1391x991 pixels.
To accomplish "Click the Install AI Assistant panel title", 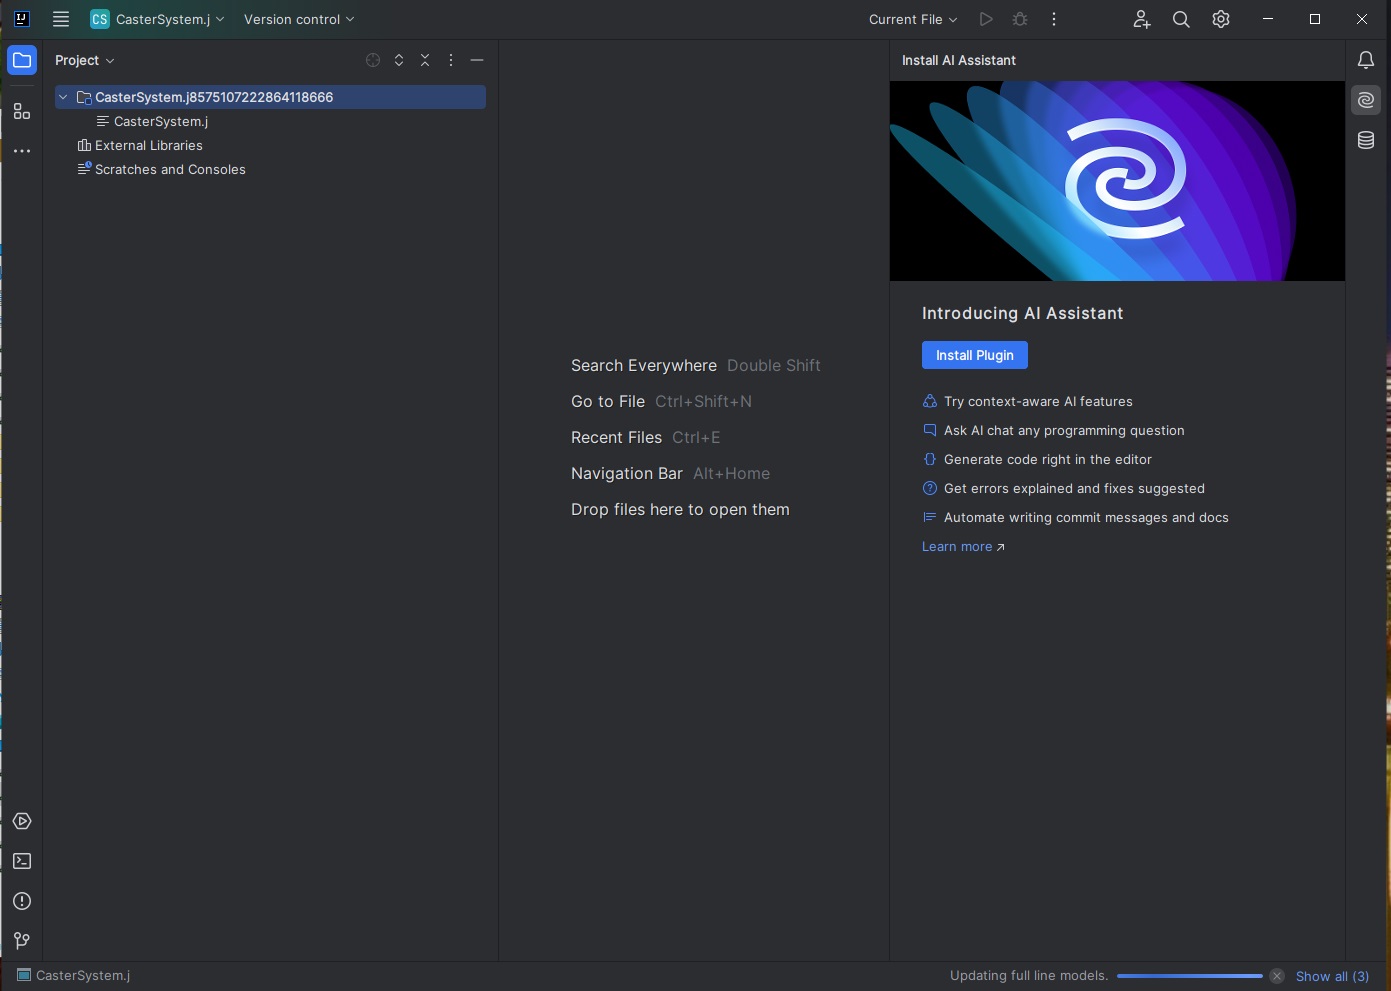I will click(x=959, y=60).
